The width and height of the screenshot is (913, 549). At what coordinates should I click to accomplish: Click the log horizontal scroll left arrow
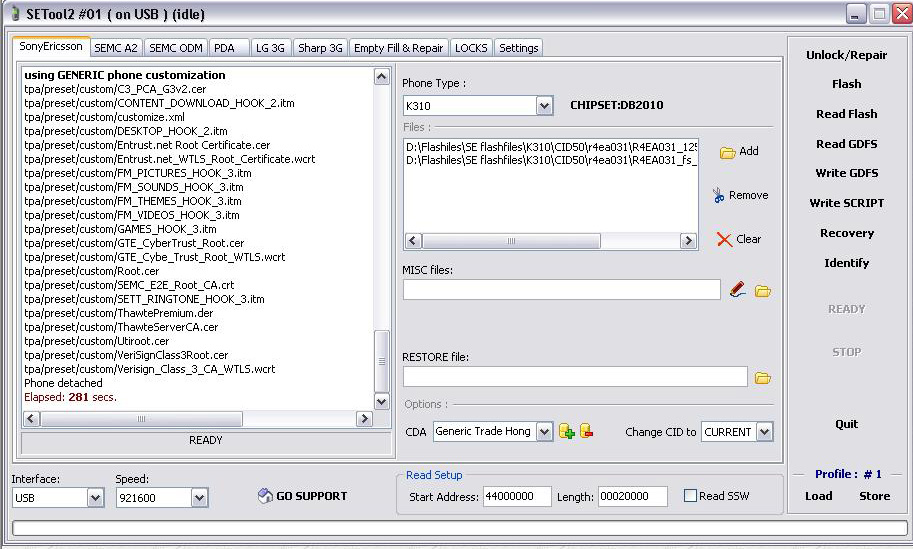pyautogui.click(x=31, y=419)
